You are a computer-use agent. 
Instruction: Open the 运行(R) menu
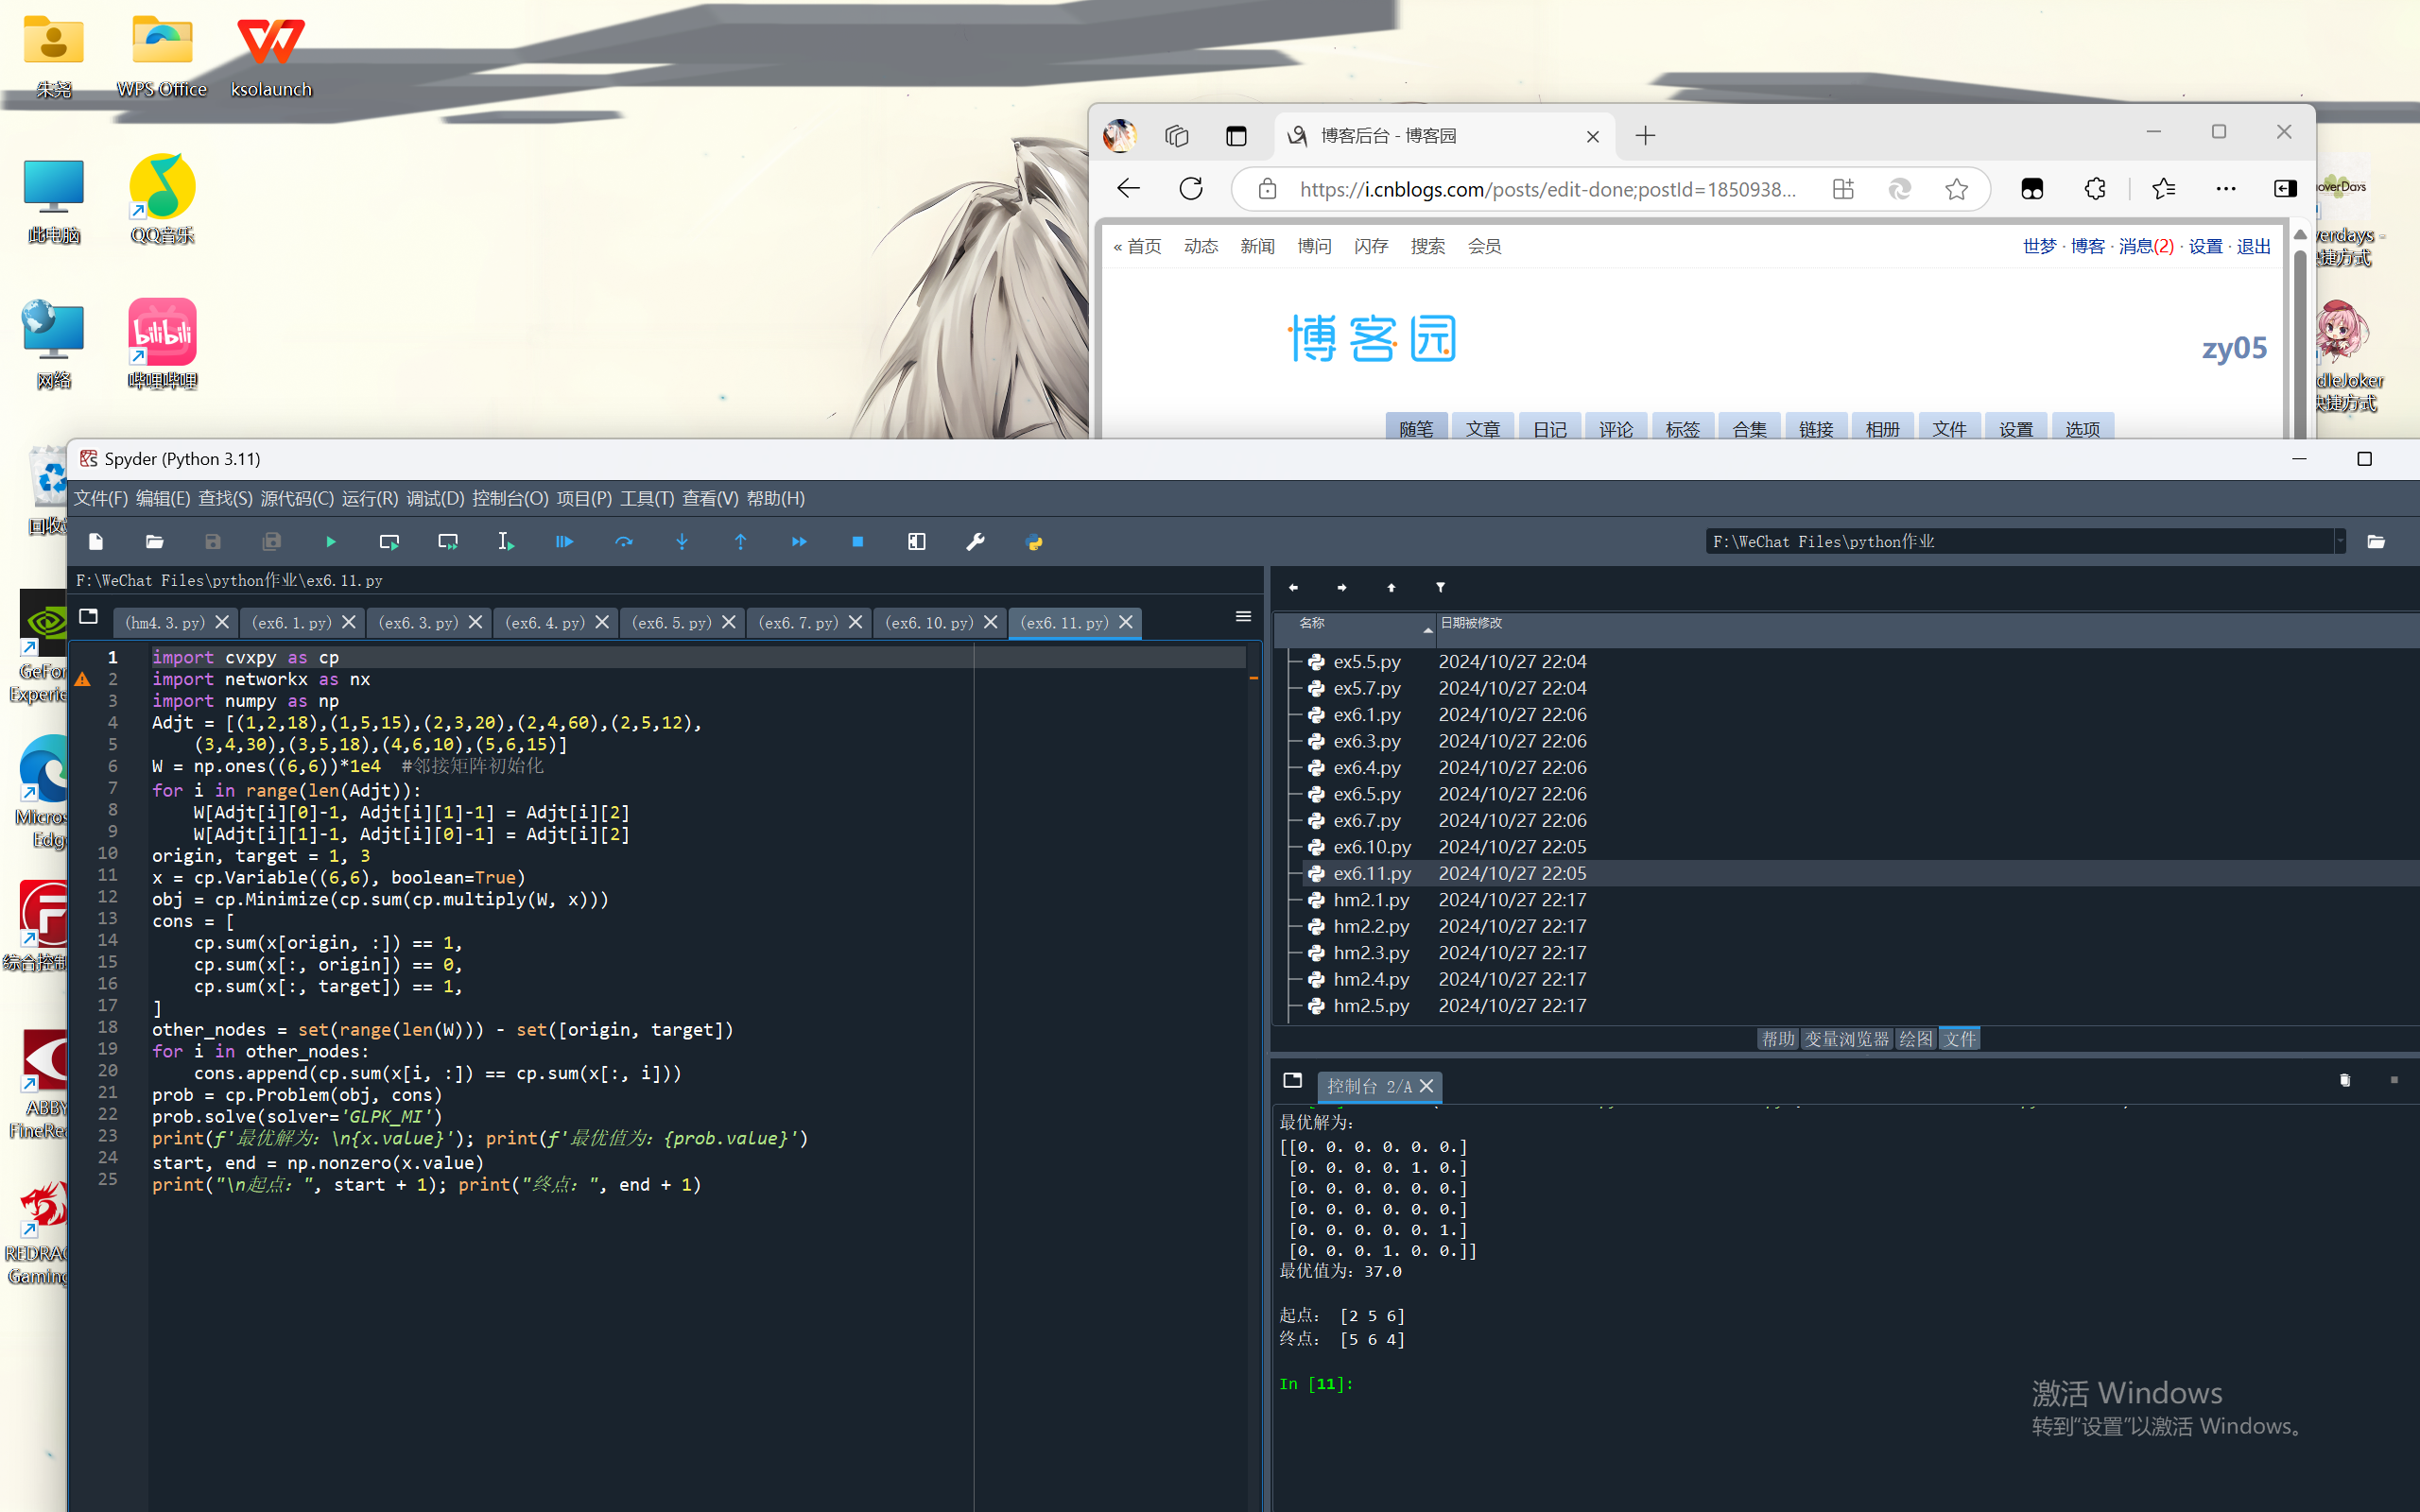tap(369, 498)
